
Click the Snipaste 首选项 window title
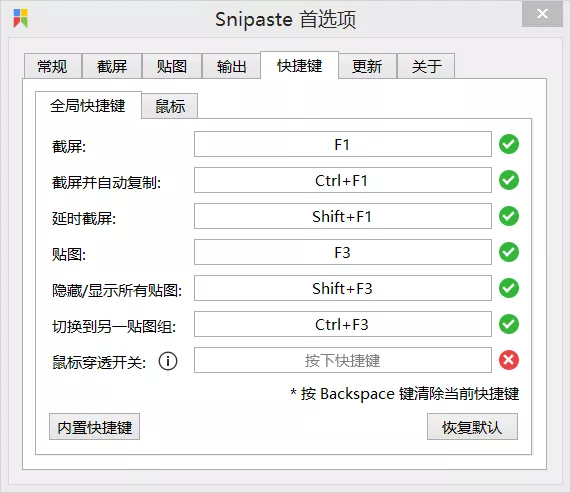click(286, 19)
